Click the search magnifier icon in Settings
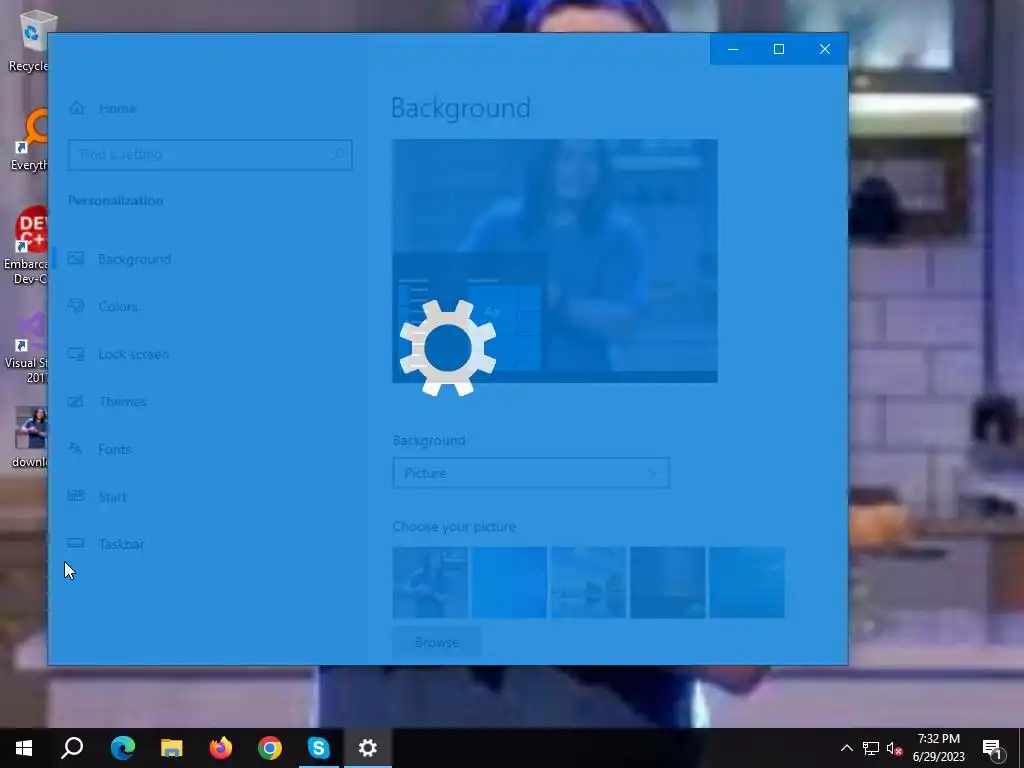 337,155
